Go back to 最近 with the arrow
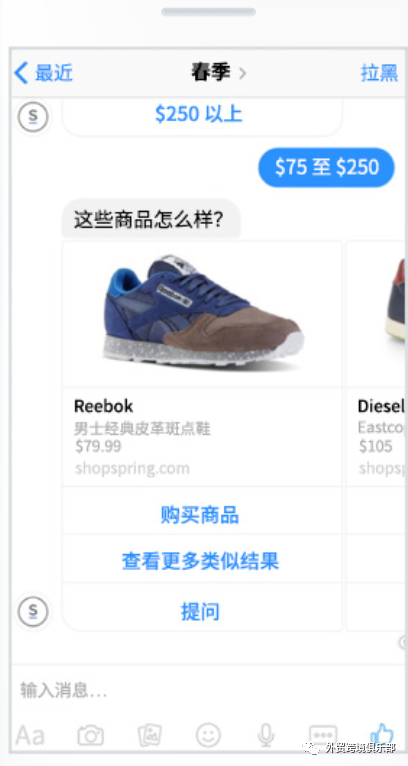The height and width of the screenshot is (766, 408). coord(43,73)
